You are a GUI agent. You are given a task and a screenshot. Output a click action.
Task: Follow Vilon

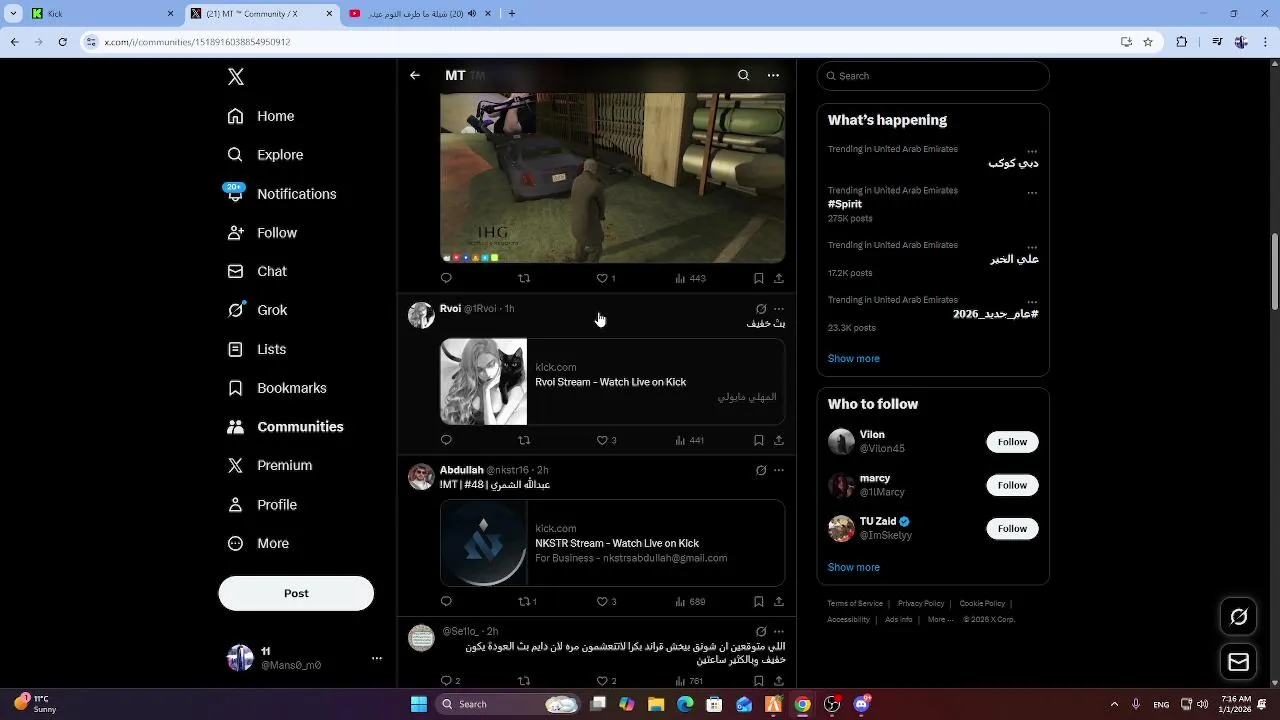coord(1012,442)
